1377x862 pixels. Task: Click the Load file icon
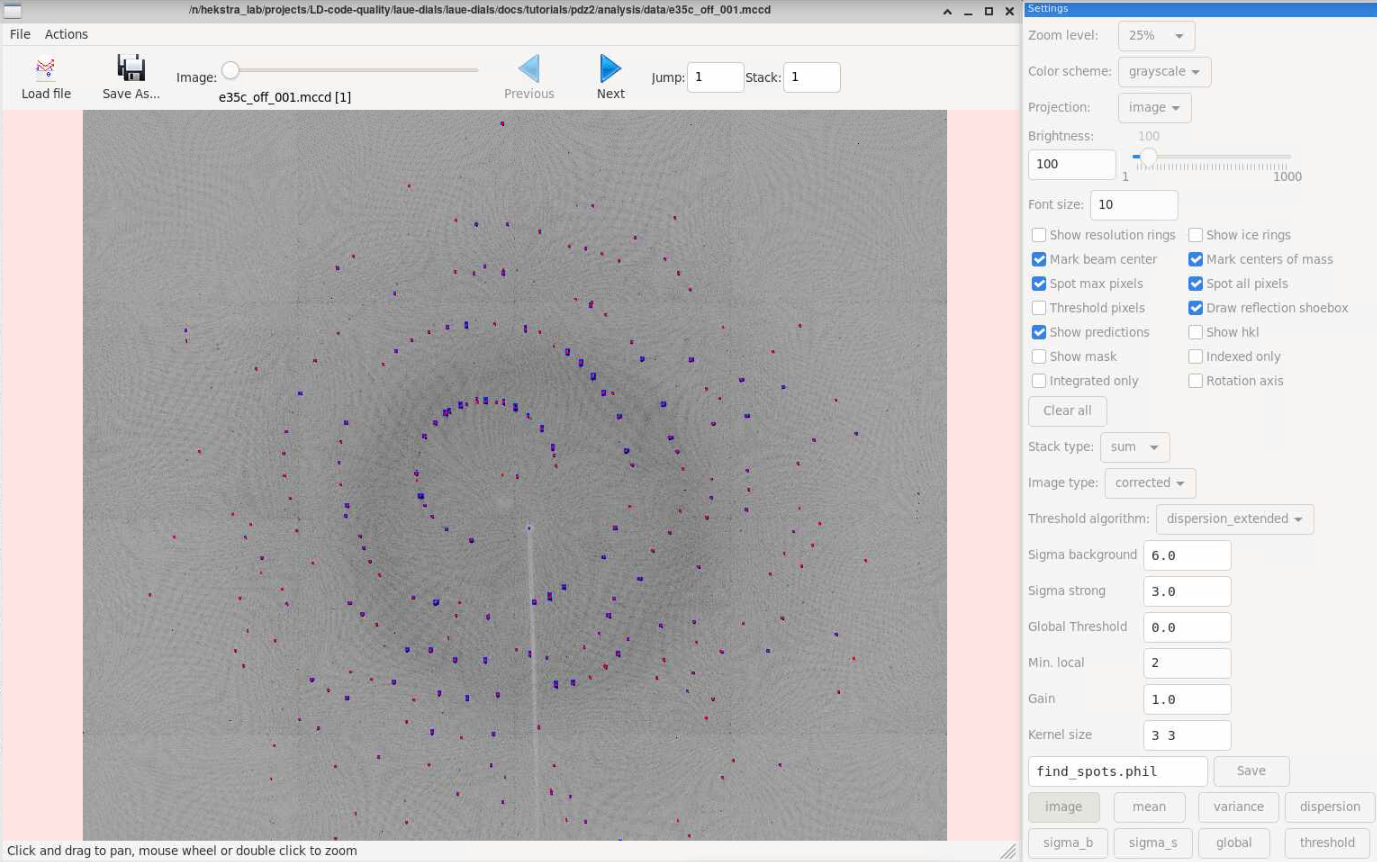46,69
